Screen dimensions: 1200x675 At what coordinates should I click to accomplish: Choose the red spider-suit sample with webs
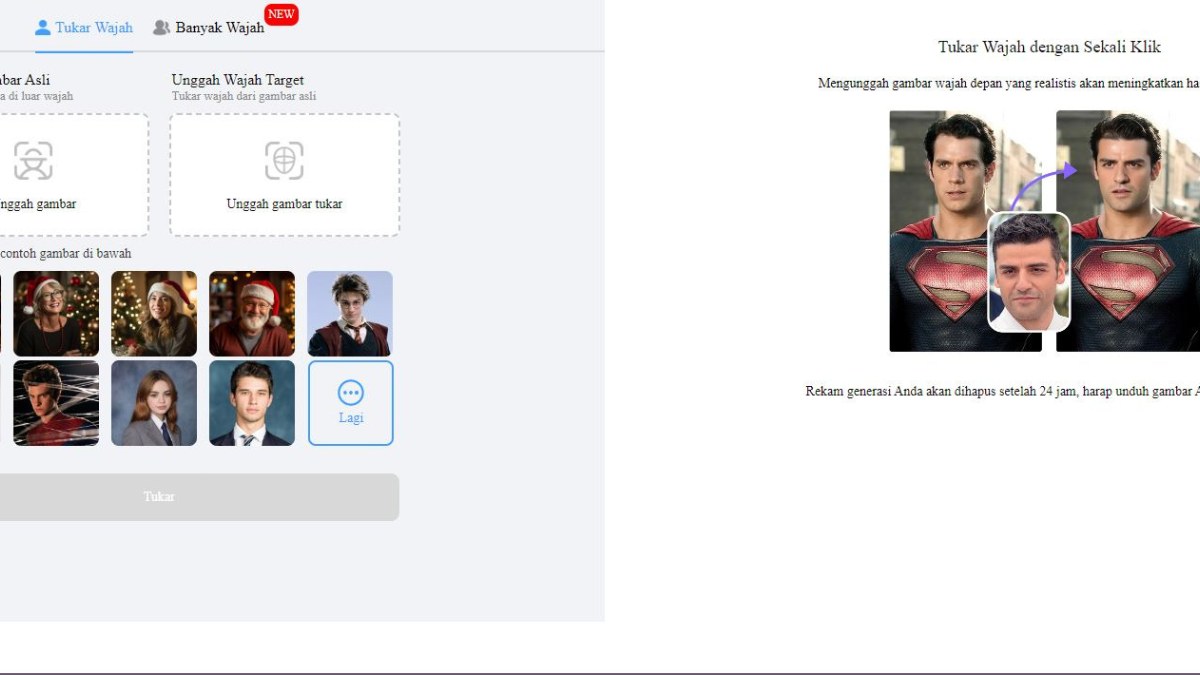tap(56, 403)
